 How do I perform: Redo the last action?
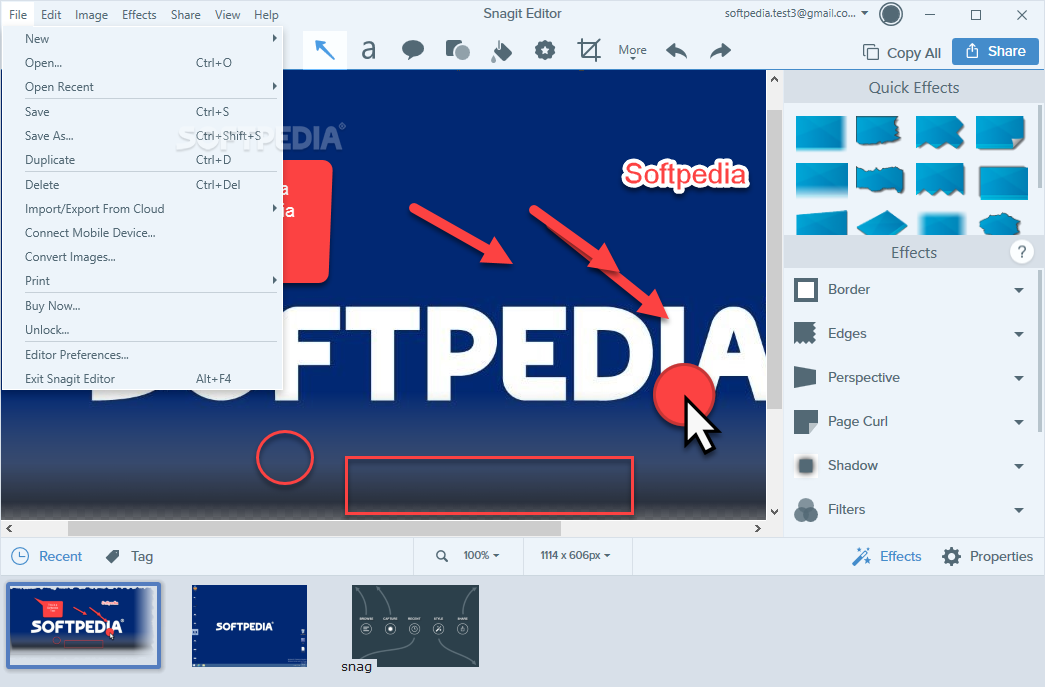pos(720,51)
